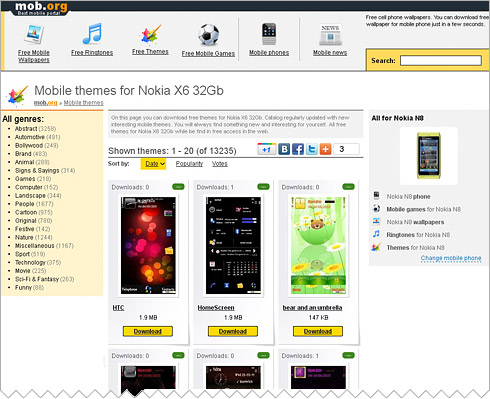The image size is (490, 399).
Task: Download the HTC theme
Action: coord(148,331)
